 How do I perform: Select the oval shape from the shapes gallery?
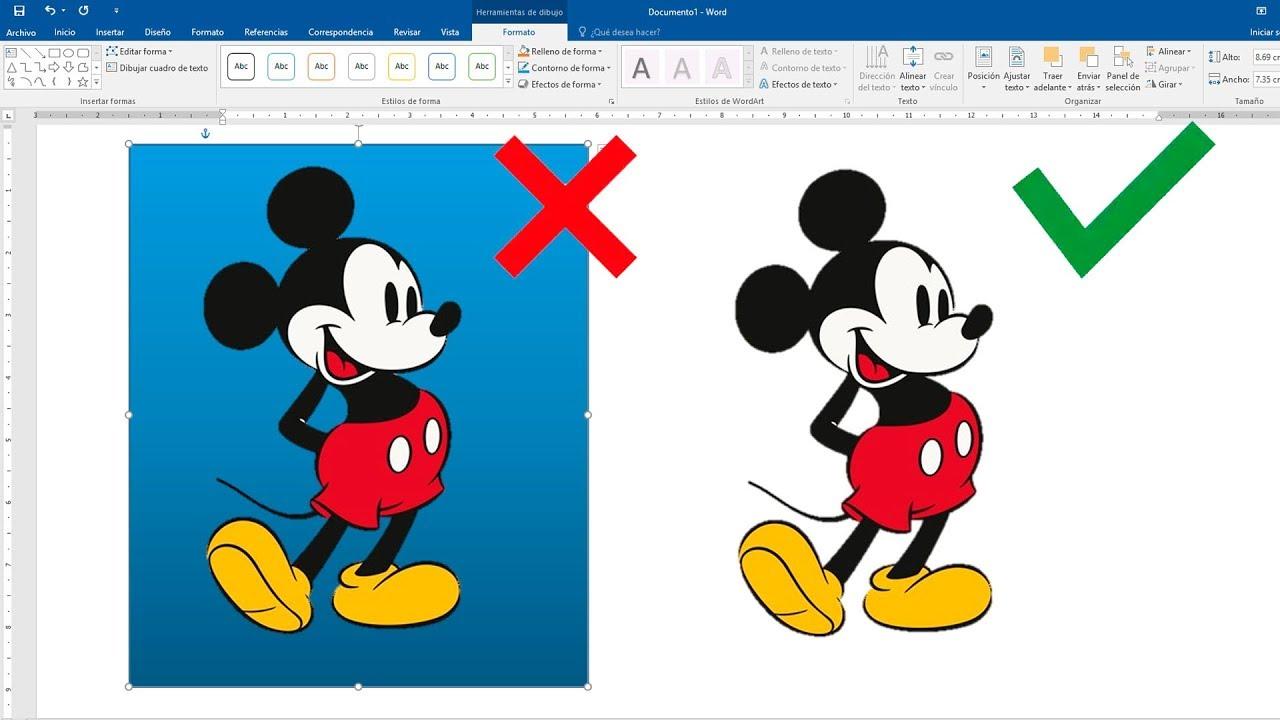point(70,53)
